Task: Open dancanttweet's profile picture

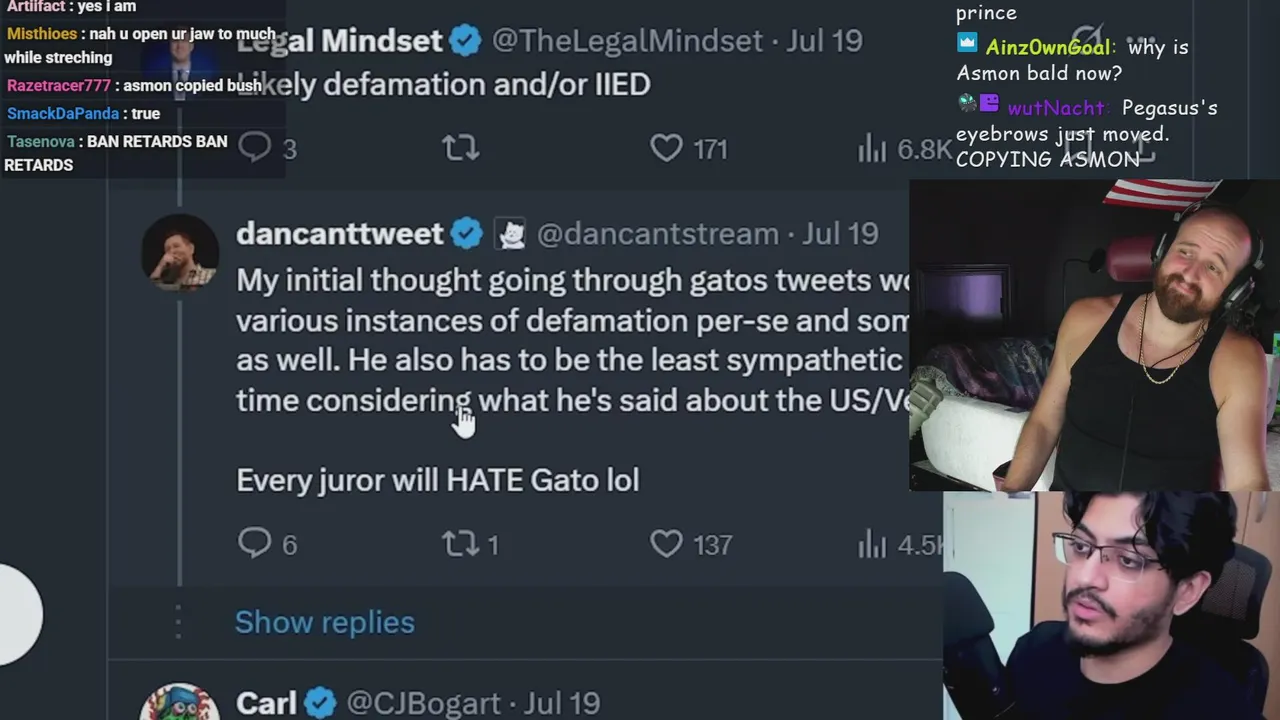Action: (180, 252)
